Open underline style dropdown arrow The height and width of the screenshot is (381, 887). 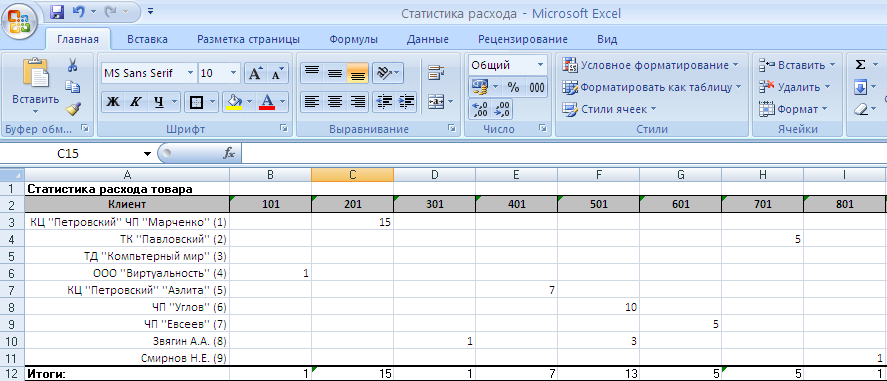click(174, 102)
